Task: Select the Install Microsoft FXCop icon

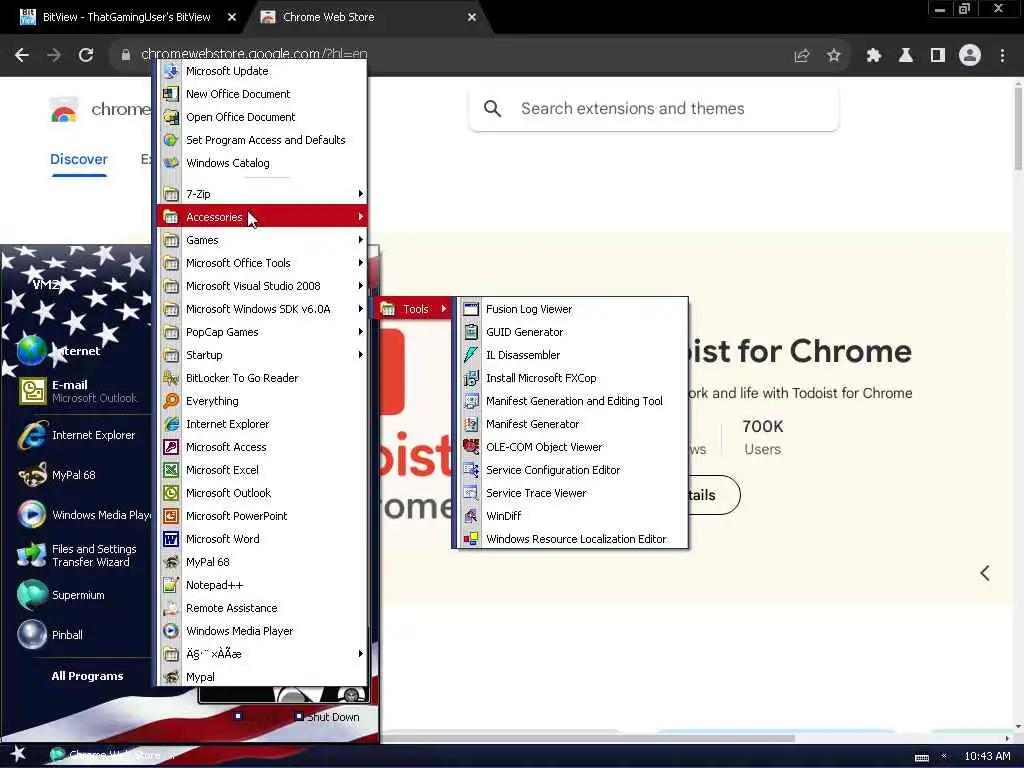Action: (x=471, y=377)
